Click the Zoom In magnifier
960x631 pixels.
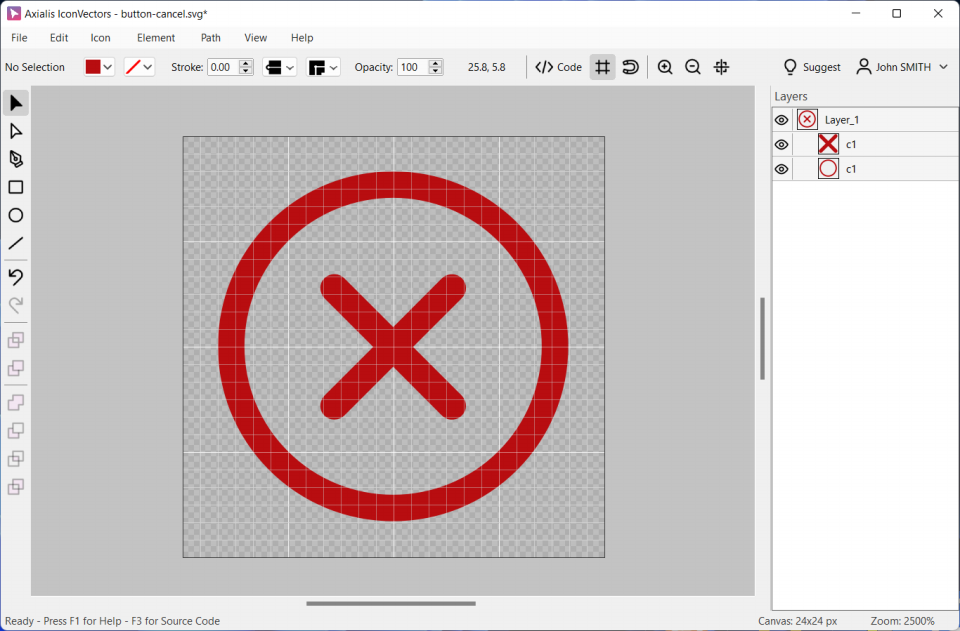click(x=665, y=67)
